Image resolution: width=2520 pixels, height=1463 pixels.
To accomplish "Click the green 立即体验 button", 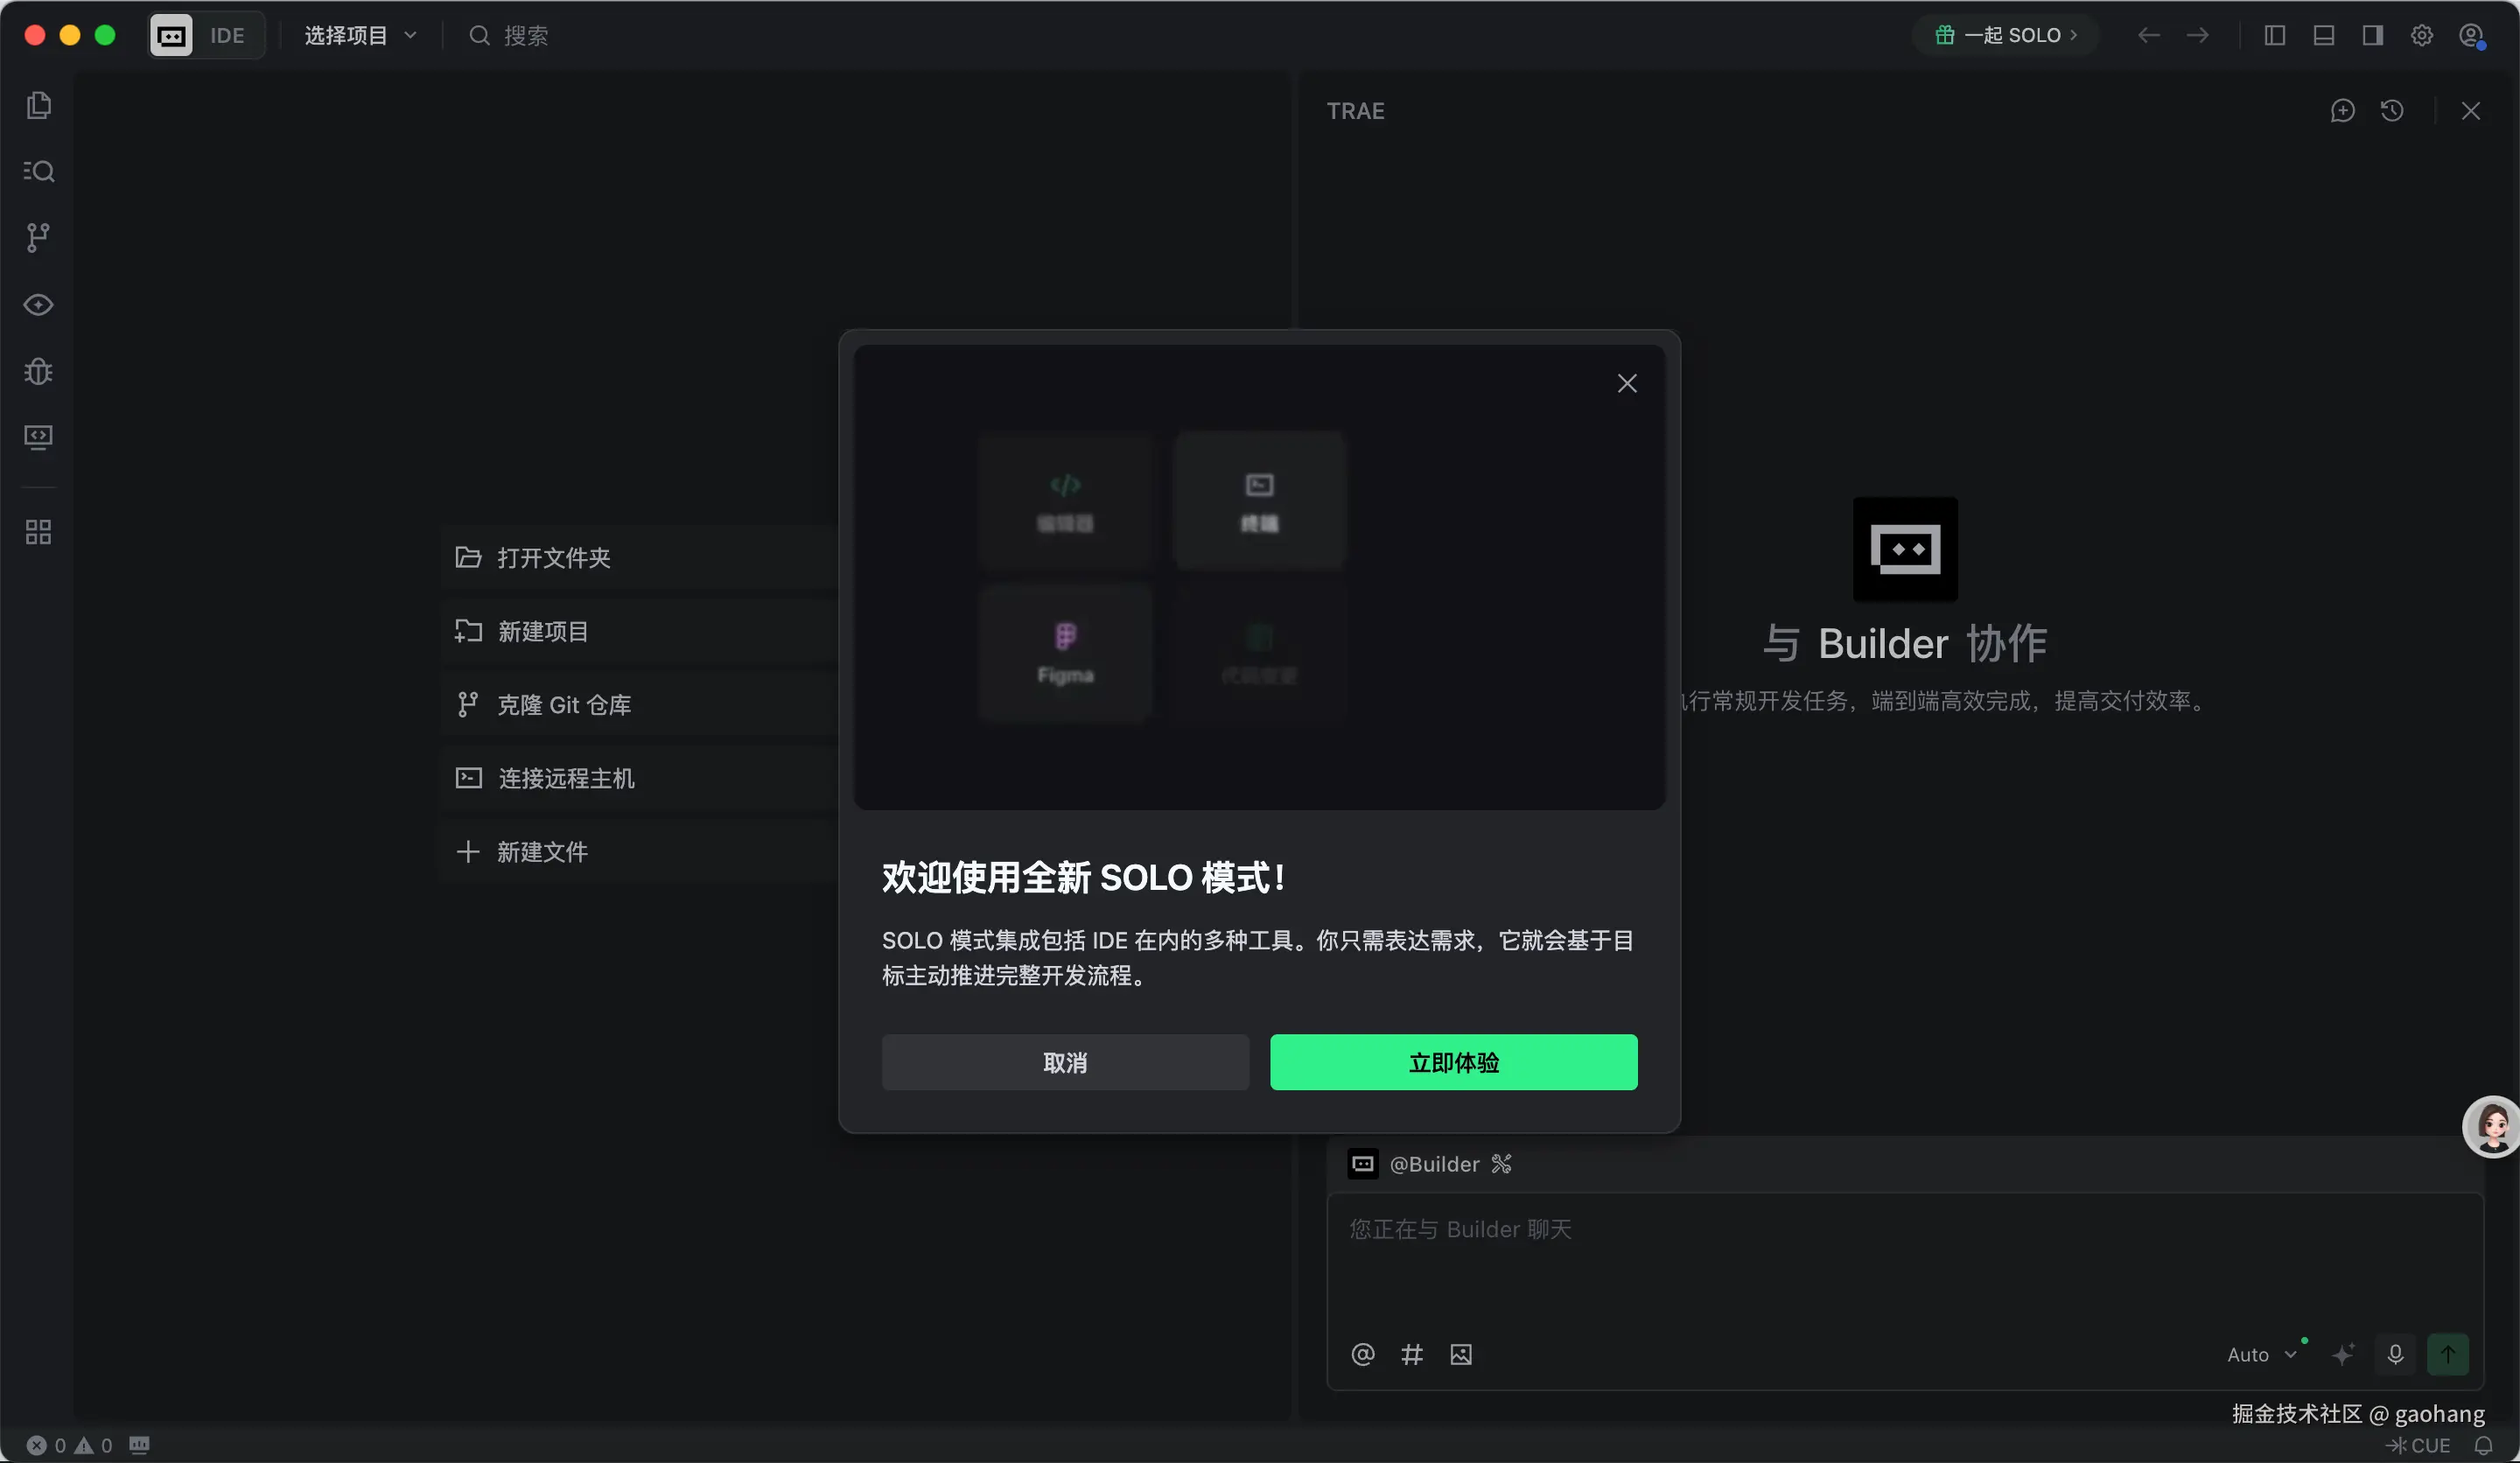I will [x=1453, y=1062].
